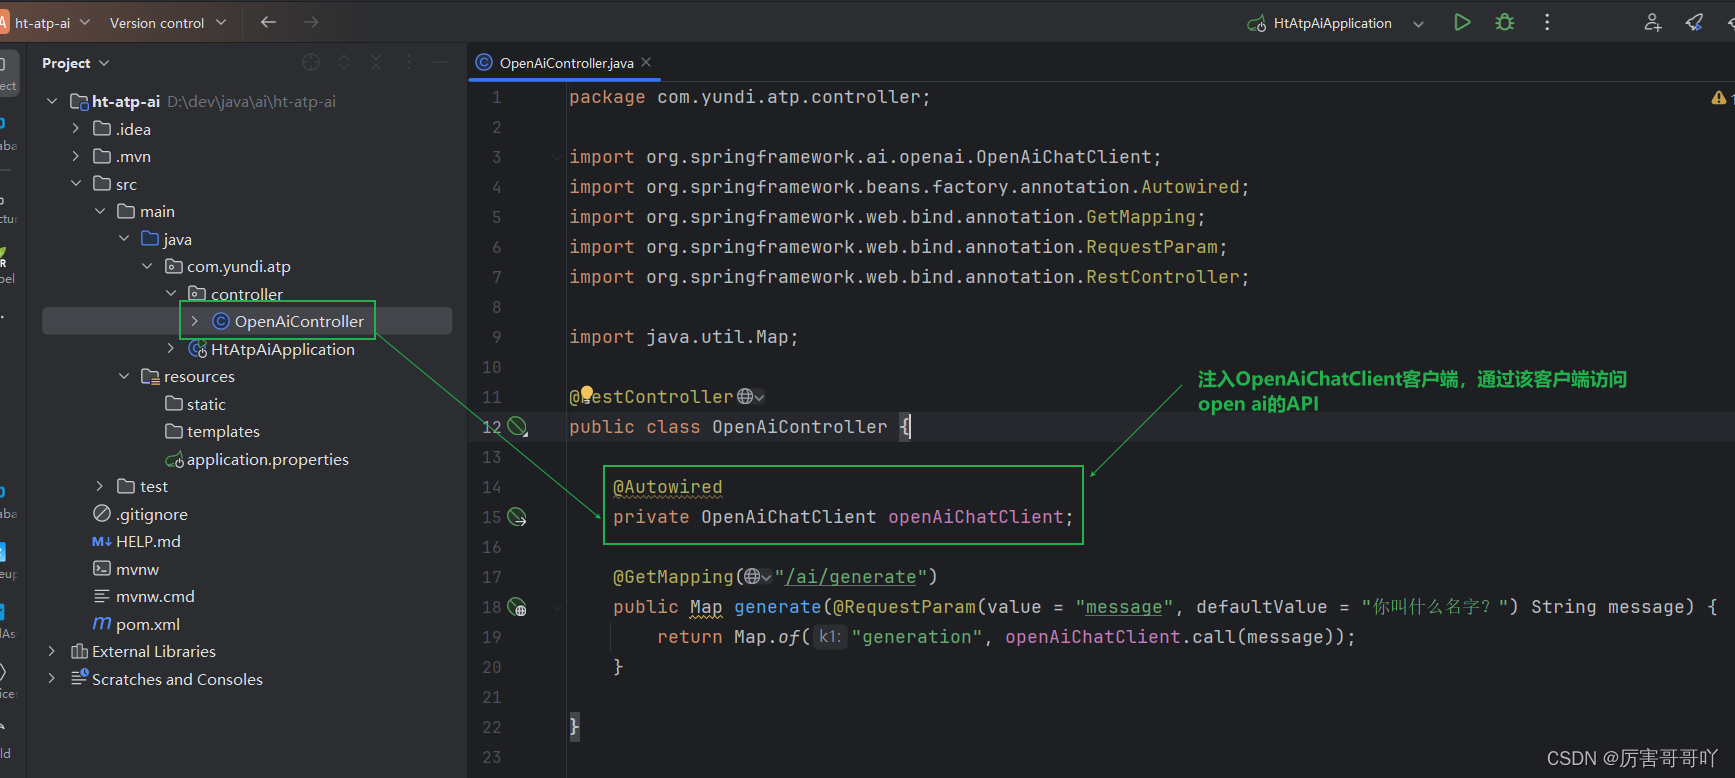Image resolution: width=1735 pixels, height=778 pixels.
Task: Run the HtAtpAiApplication configuration
Action: coord(1462,22)
